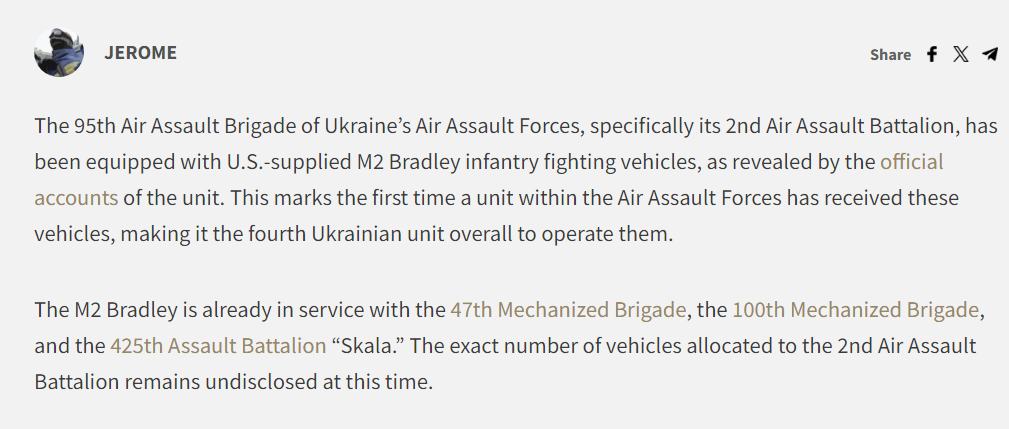Share the article on Facebook
This screenshot has height=429, width=1009.
pyautogui.click(x=932, y=55)
